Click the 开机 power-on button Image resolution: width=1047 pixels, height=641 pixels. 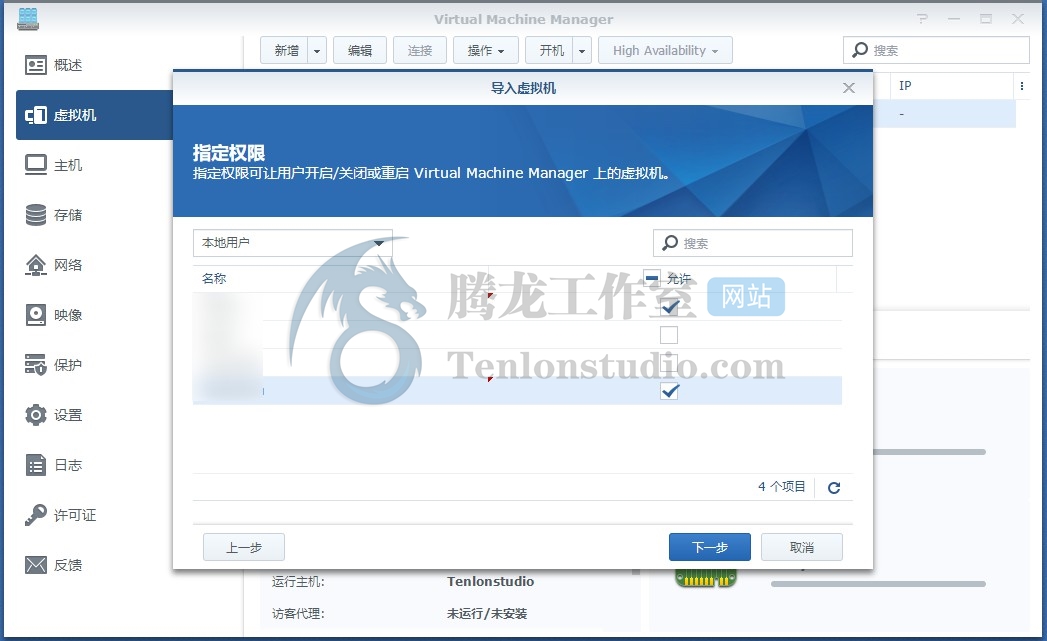click(552, 50)
